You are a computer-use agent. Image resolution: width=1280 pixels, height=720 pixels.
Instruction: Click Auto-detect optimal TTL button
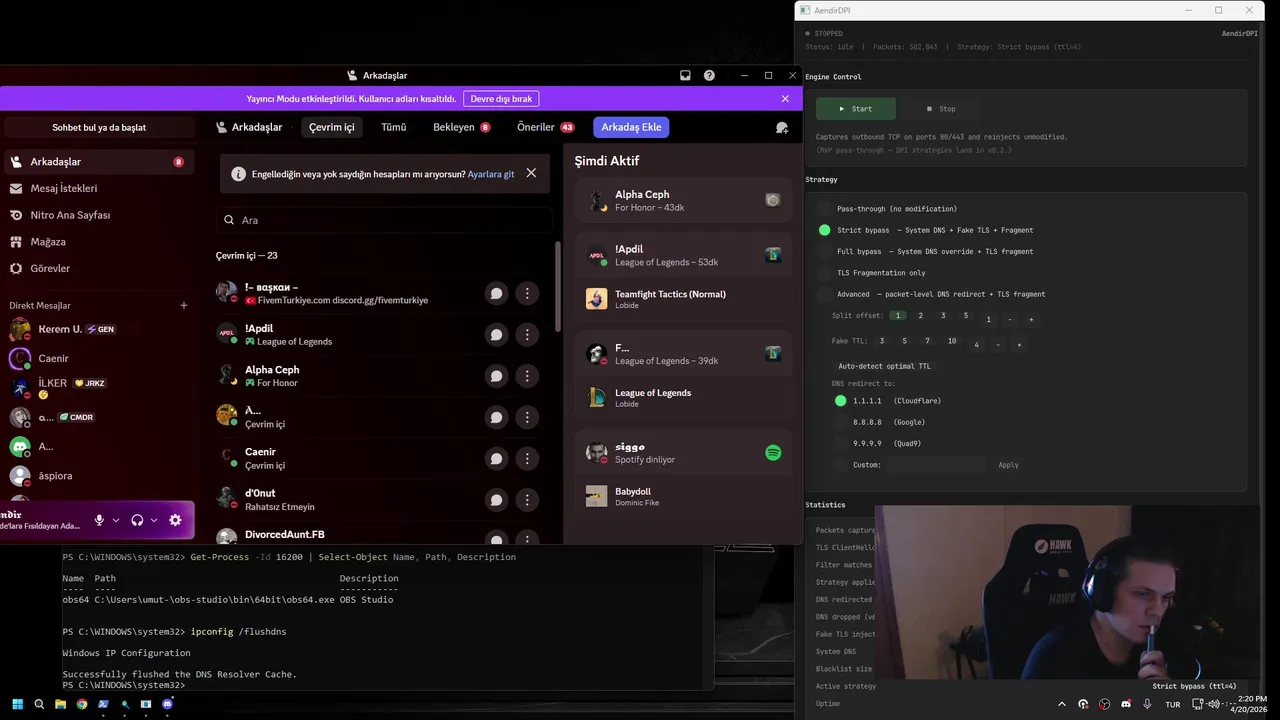point(884,366)
